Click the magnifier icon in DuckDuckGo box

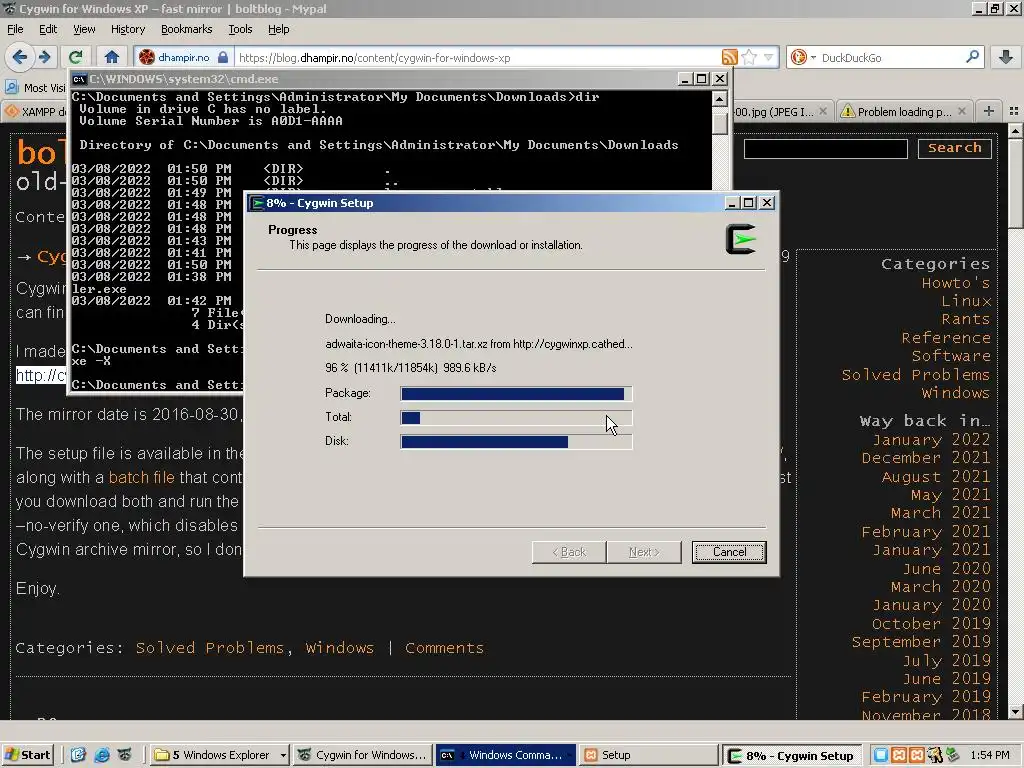click(x=972, y=57)
